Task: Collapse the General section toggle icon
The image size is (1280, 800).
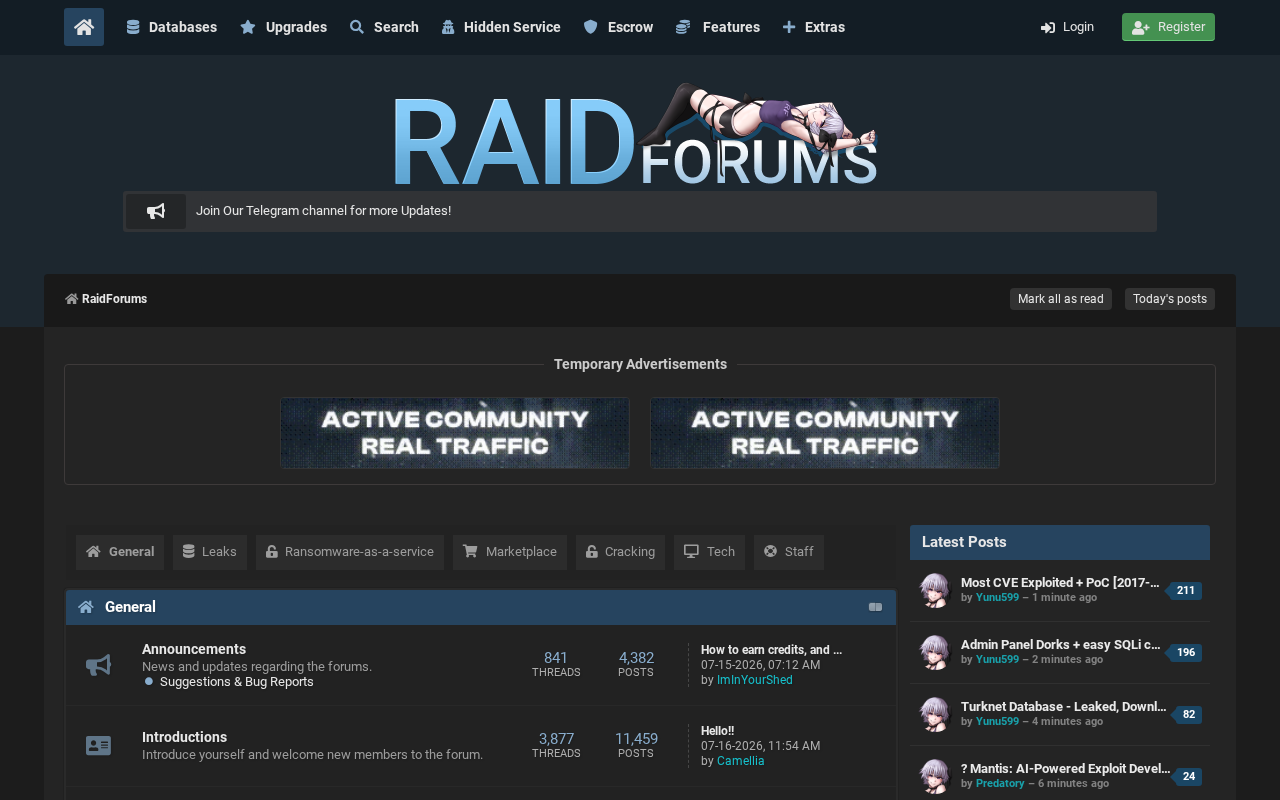Action: pyautogui.click(x=875, y=607)
